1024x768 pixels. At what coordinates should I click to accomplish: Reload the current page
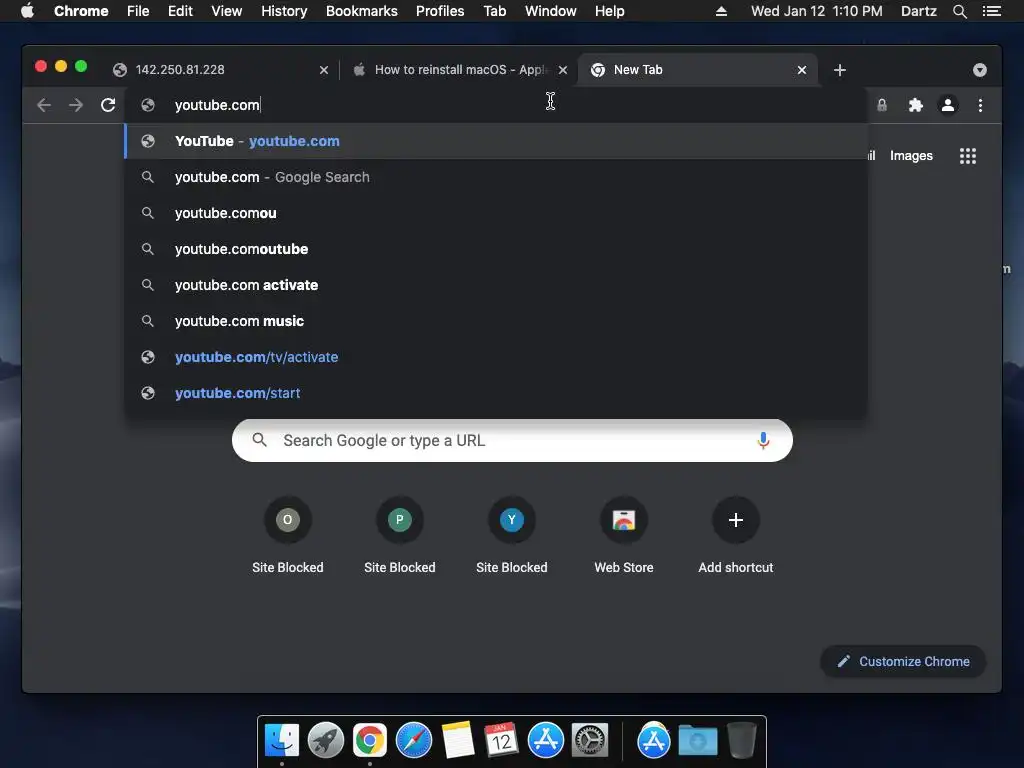pos(108,105)
